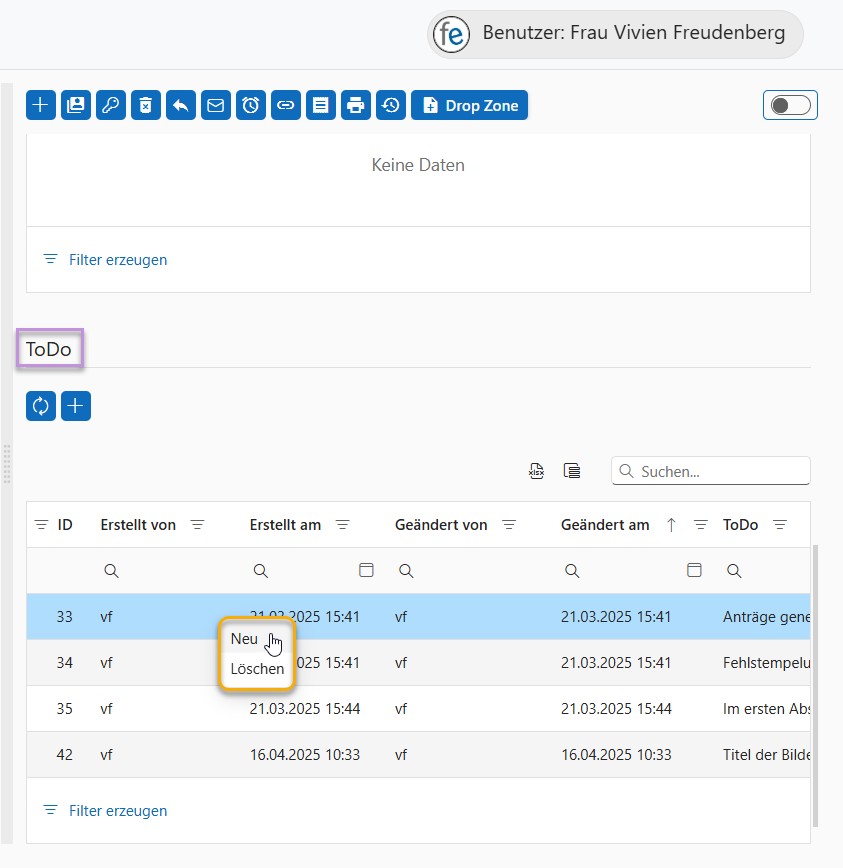Click the printer icon in toolbar

[x=356, y=105]
